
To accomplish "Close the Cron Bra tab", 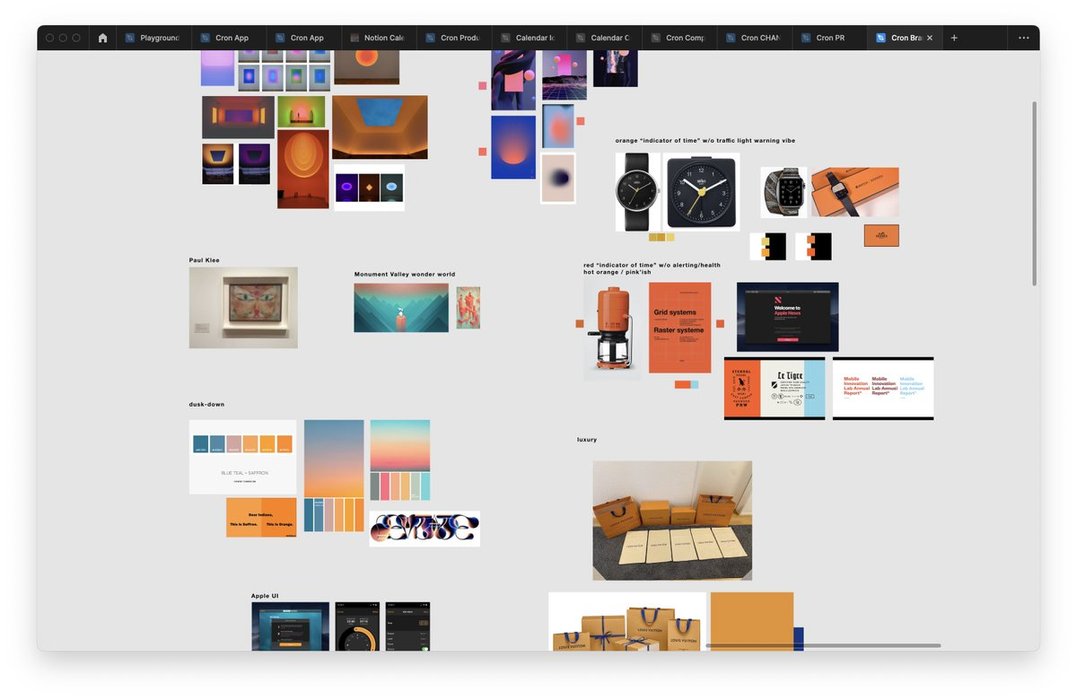I will click(x=930, y=38).
